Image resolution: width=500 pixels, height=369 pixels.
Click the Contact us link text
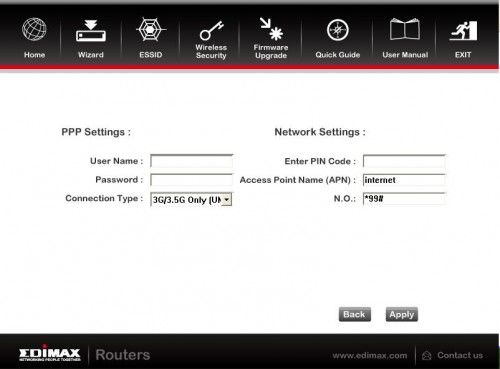click(460, 355)
